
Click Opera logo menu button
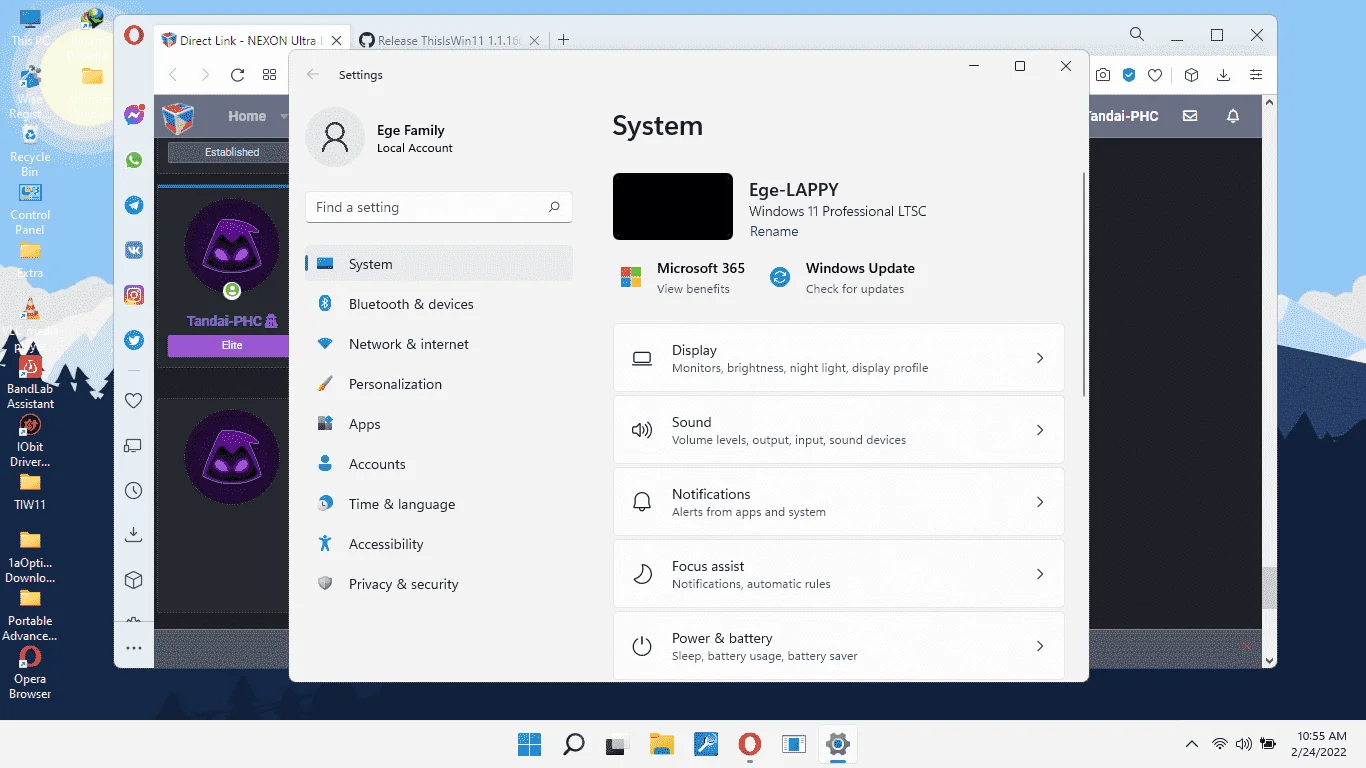tap(133, 36)
